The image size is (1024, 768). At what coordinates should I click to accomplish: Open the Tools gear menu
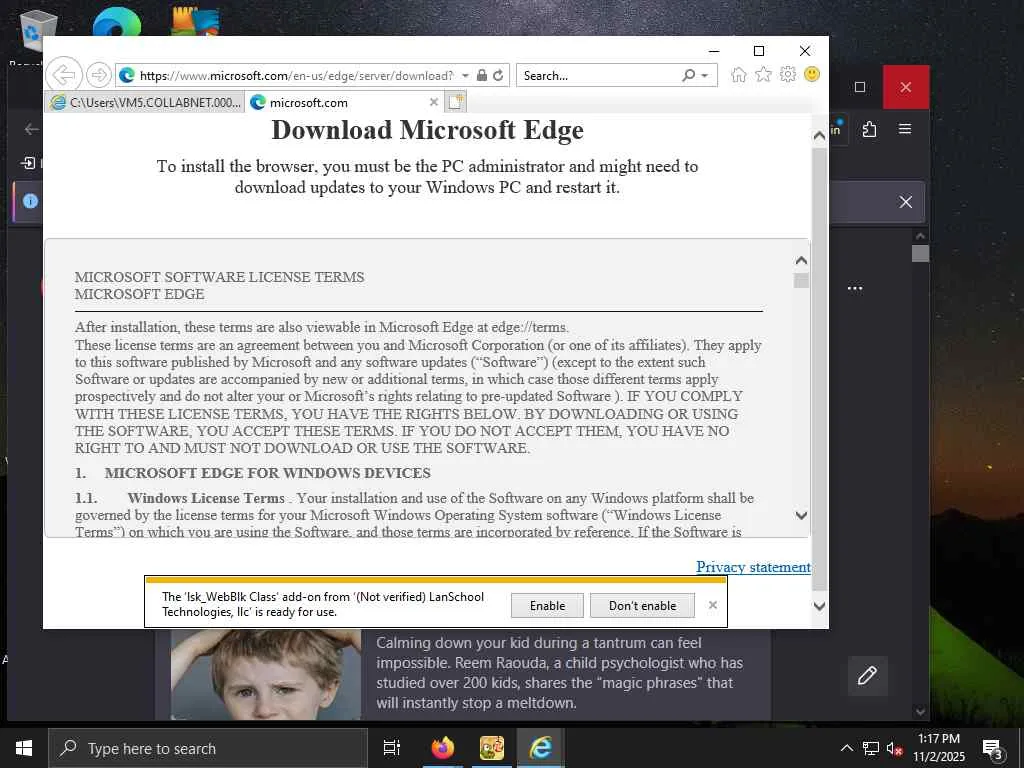click(788, 74)
